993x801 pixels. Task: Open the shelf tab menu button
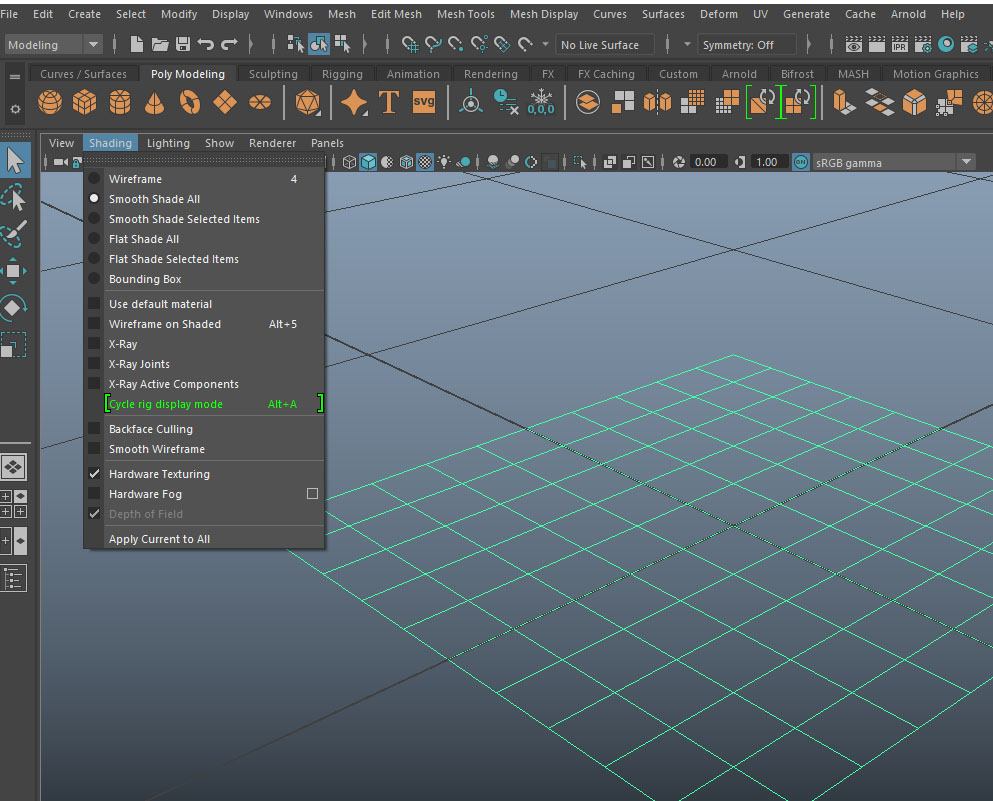point(15,77)
